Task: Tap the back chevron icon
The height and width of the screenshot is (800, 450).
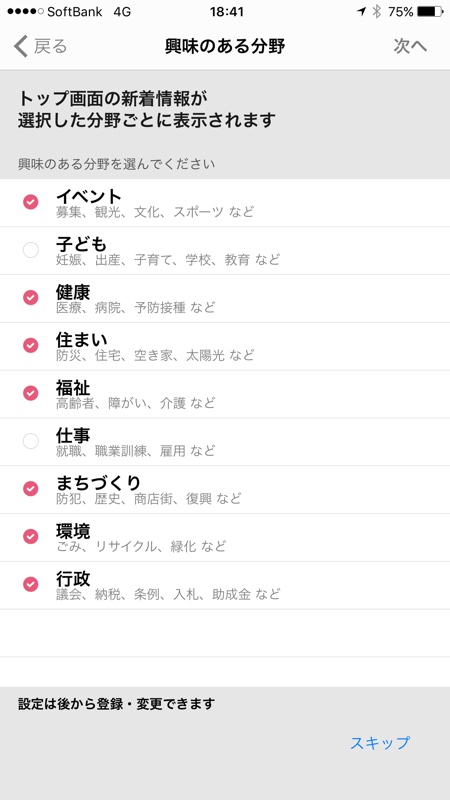Action: click(x=20, y=46)
